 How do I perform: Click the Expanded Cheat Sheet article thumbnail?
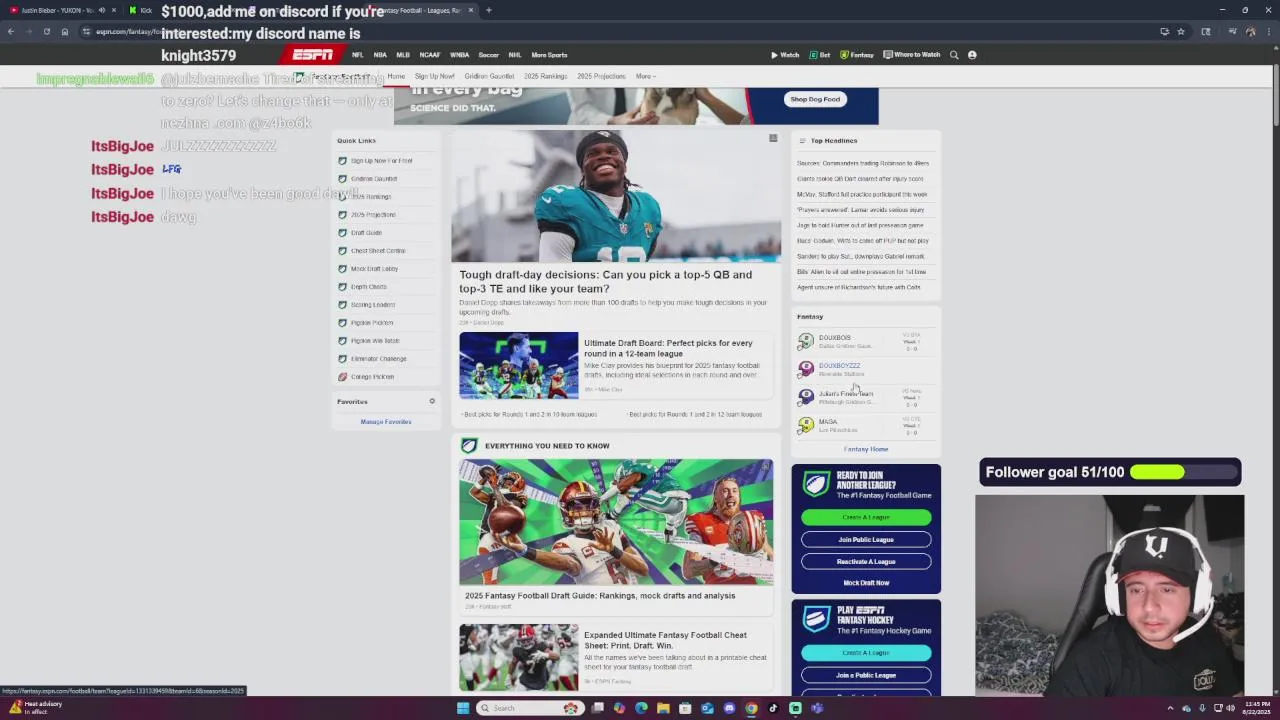[x=518, y=657]
